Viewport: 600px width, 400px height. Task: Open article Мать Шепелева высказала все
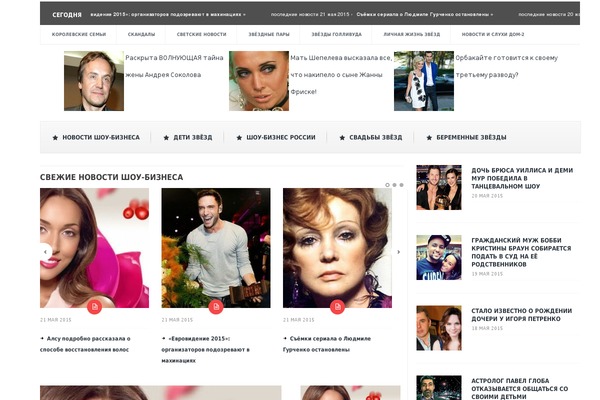click(341, 75)
